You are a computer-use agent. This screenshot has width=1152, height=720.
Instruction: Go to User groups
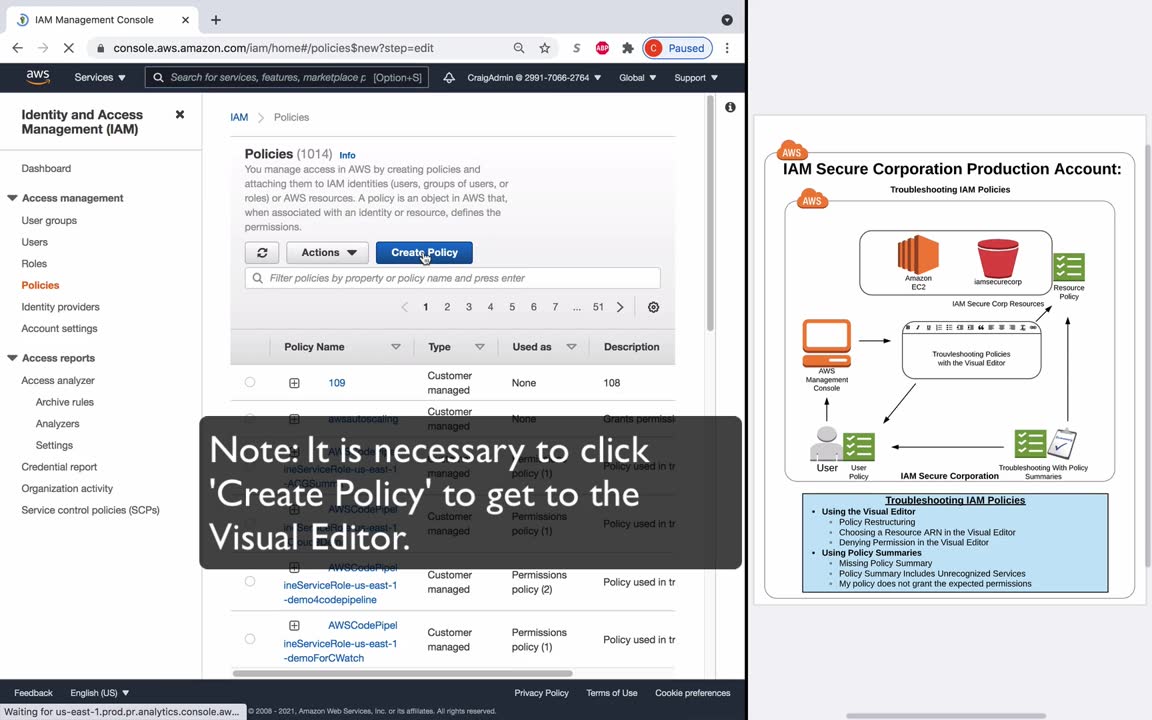49,220
